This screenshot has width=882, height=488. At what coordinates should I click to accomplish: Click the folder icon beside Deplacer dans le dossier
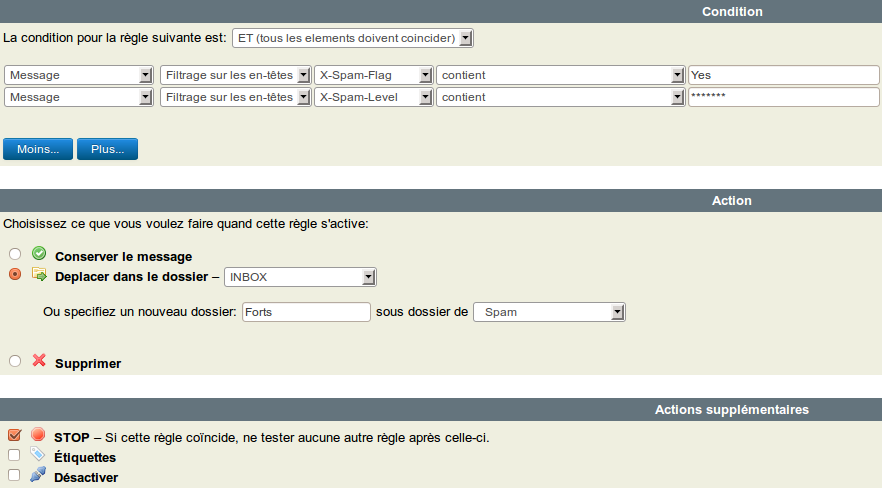[x=39, y=274]
